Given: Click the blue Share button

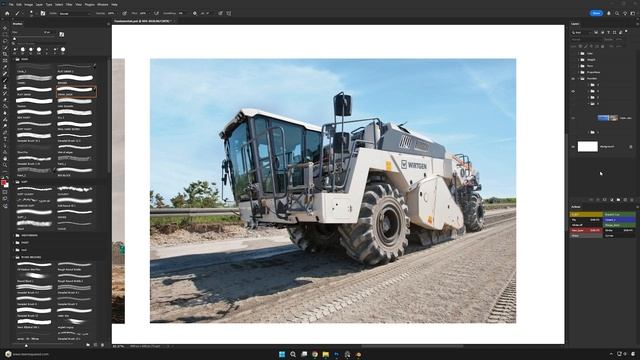Looking at the screenshot, I should (x=596, y=13).
